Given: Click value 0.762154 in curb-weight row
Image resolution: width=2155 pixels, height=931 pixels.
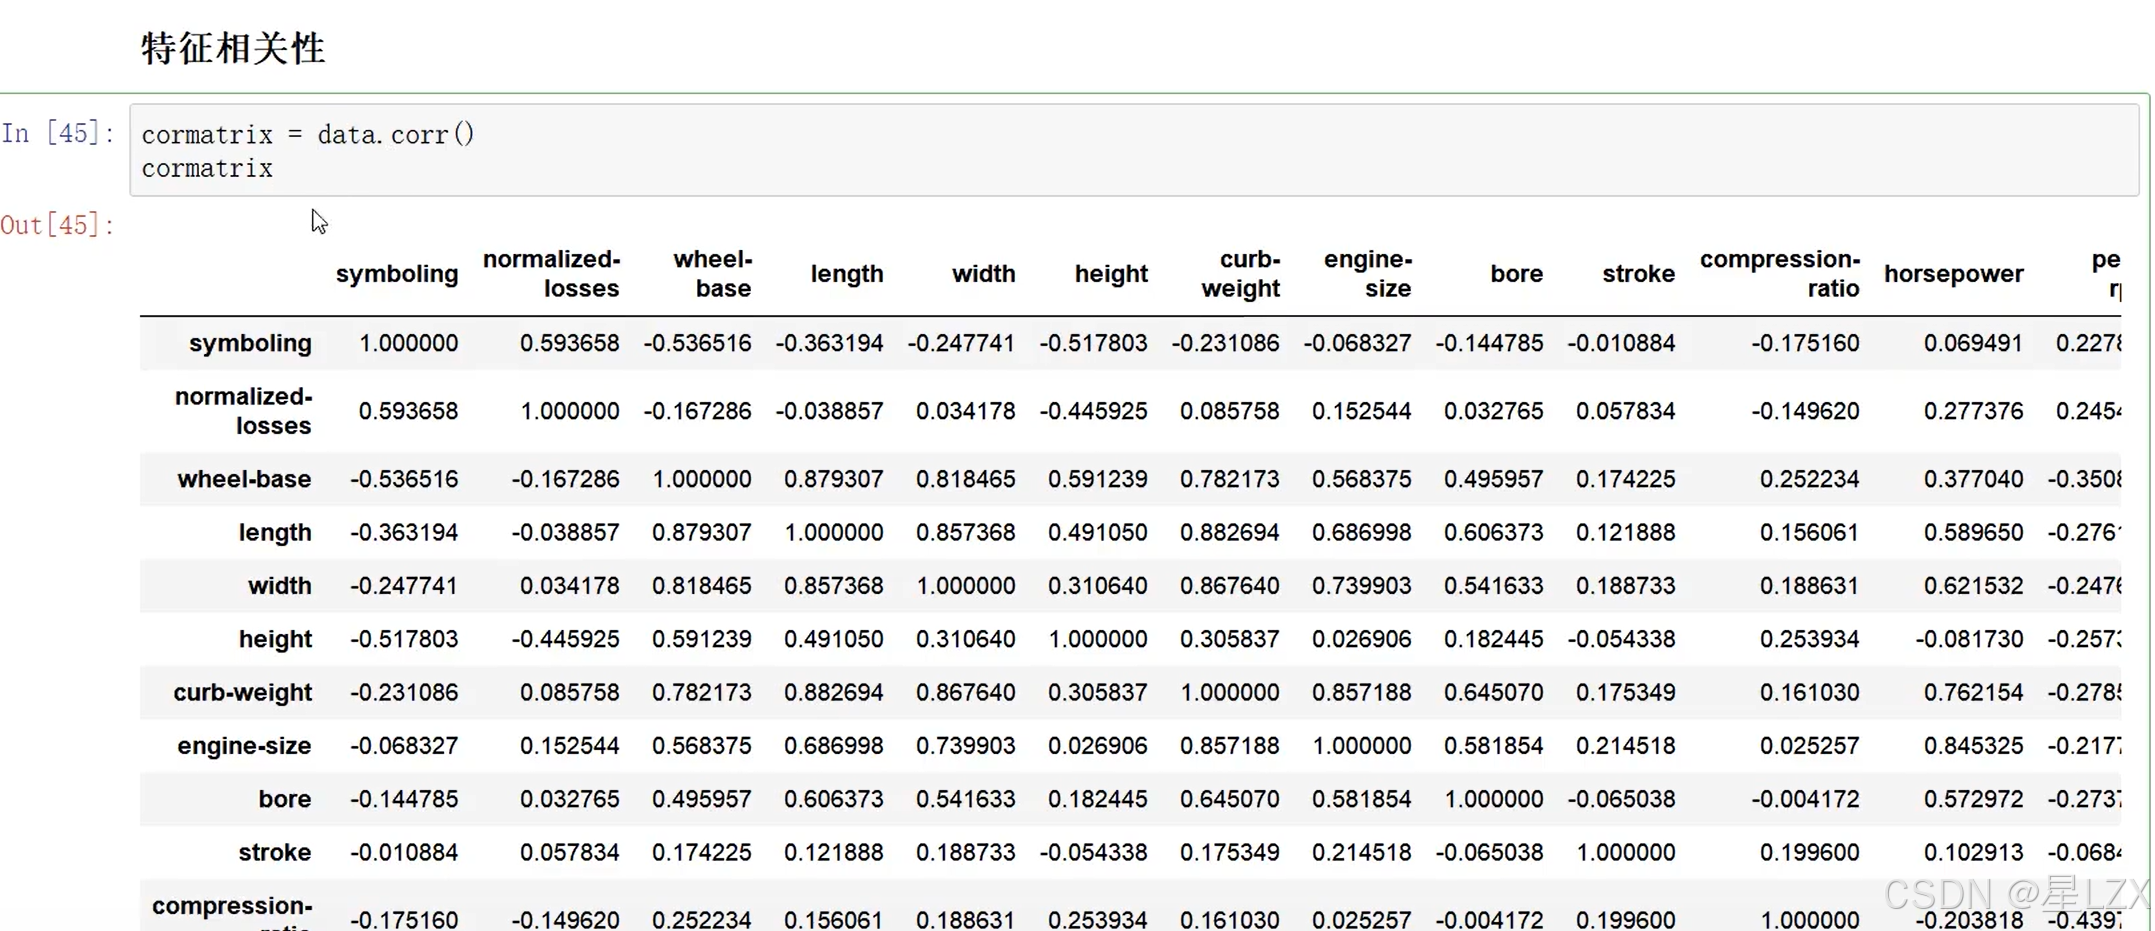Looking at the screenshot, I should [x=1973, y=692].
